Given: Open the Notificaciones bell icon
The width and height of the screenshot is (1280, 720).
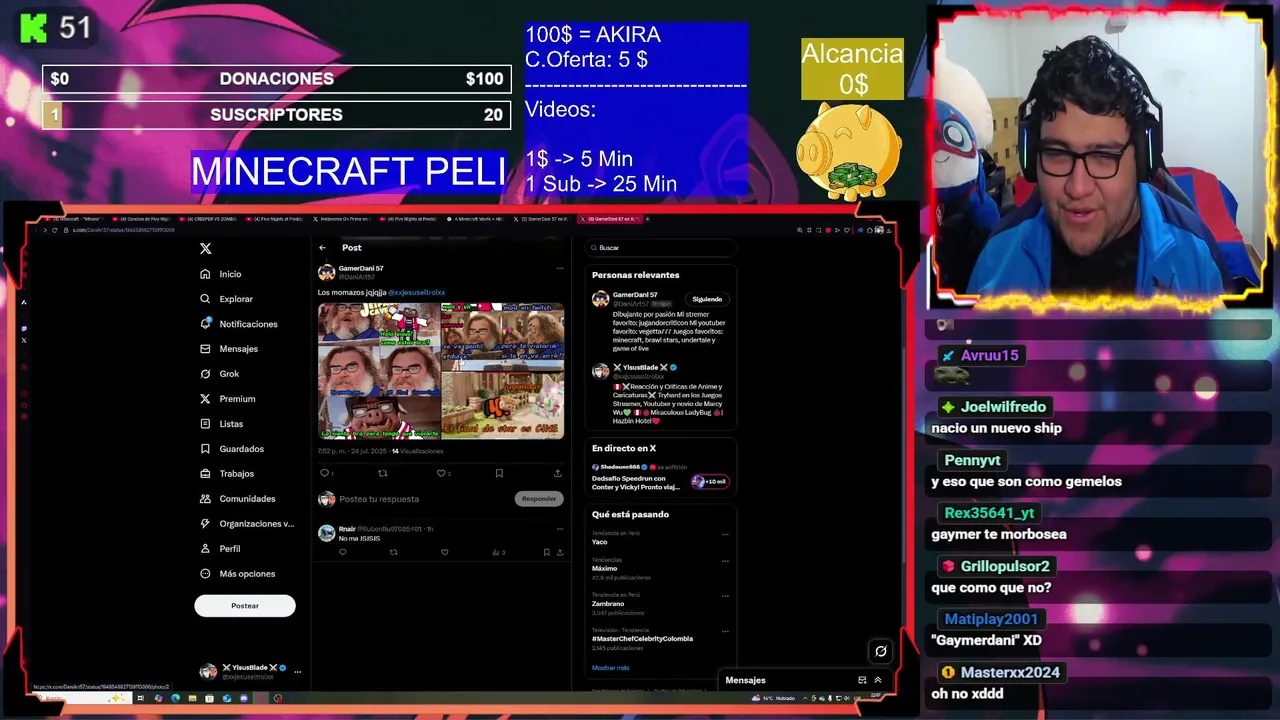Looking at the screenshot, I should (205, 324).
